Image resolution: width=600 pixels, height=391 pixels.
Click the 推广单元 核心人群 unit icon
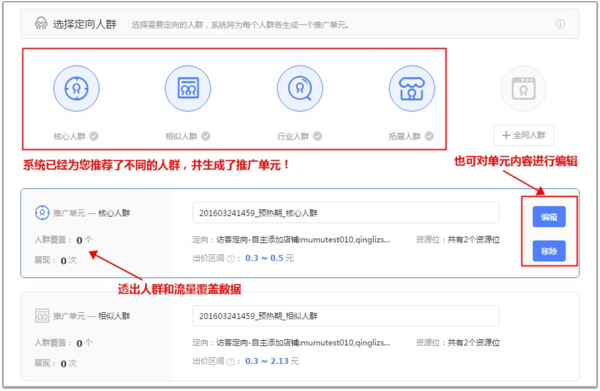(42, 212)
